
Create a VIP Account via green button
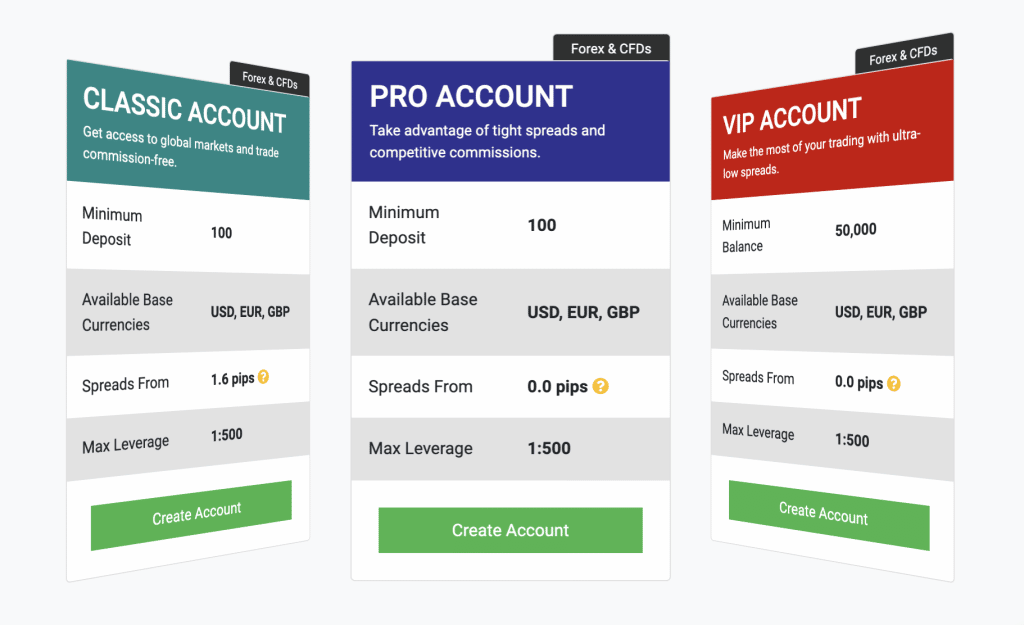(829, 515)
